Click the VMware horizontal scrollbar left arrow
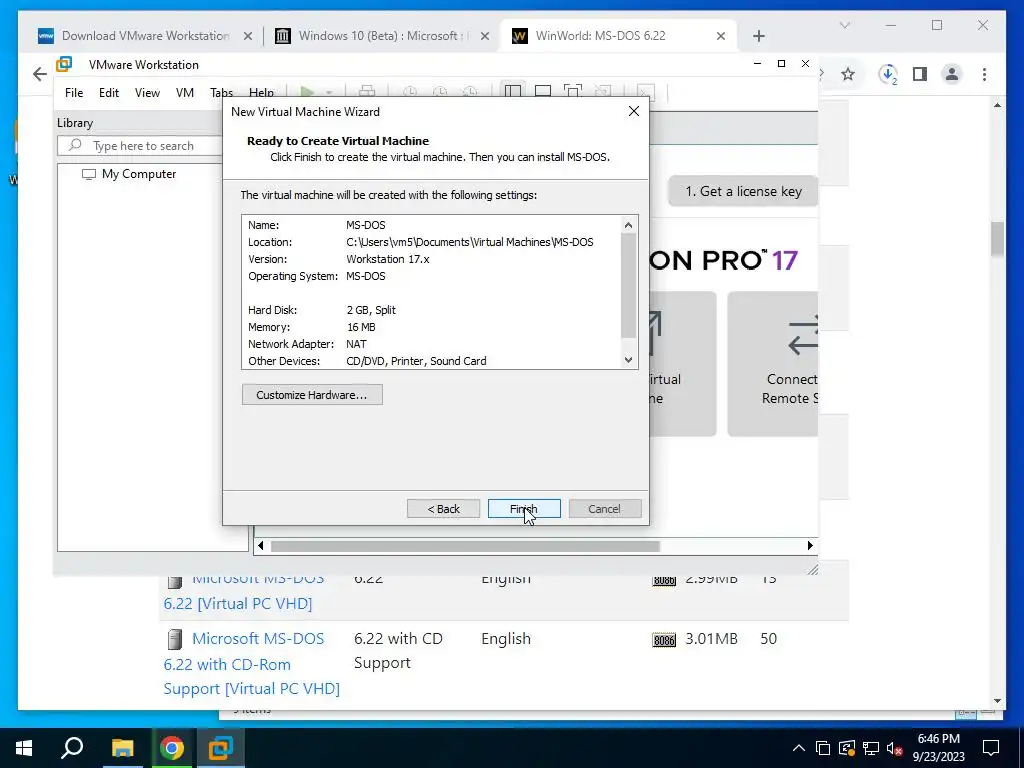 click(x=261, y=545)
